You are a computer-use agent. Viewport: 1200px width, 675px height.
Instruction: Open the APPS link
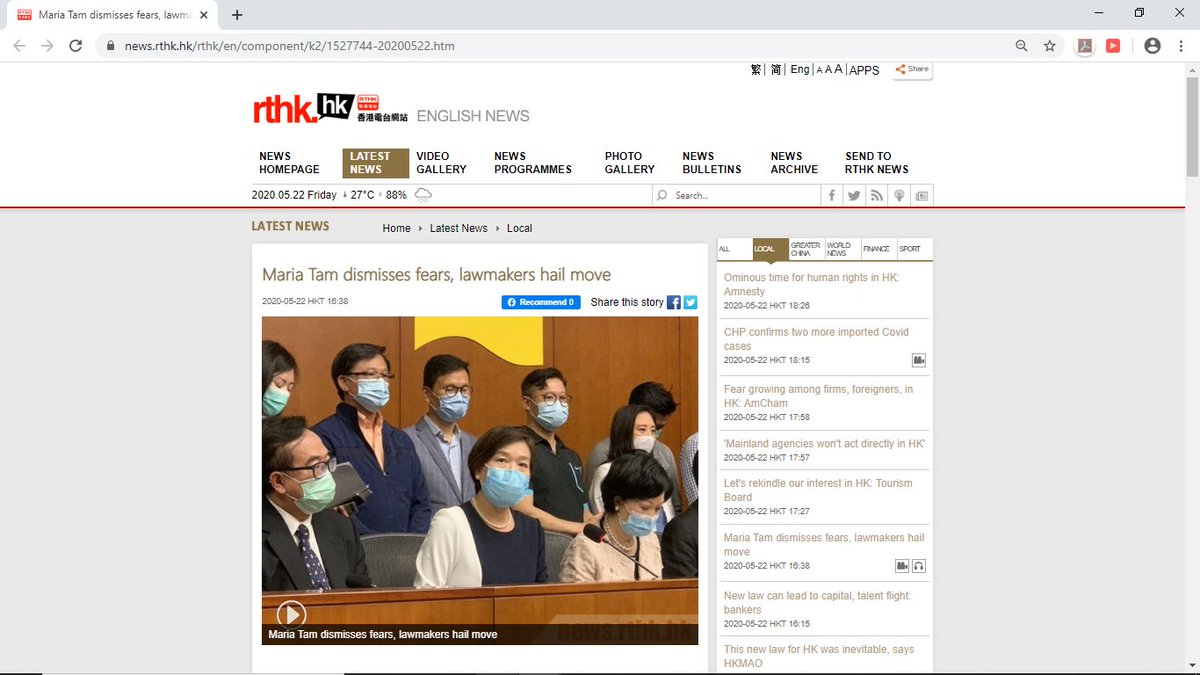(864, 70)
